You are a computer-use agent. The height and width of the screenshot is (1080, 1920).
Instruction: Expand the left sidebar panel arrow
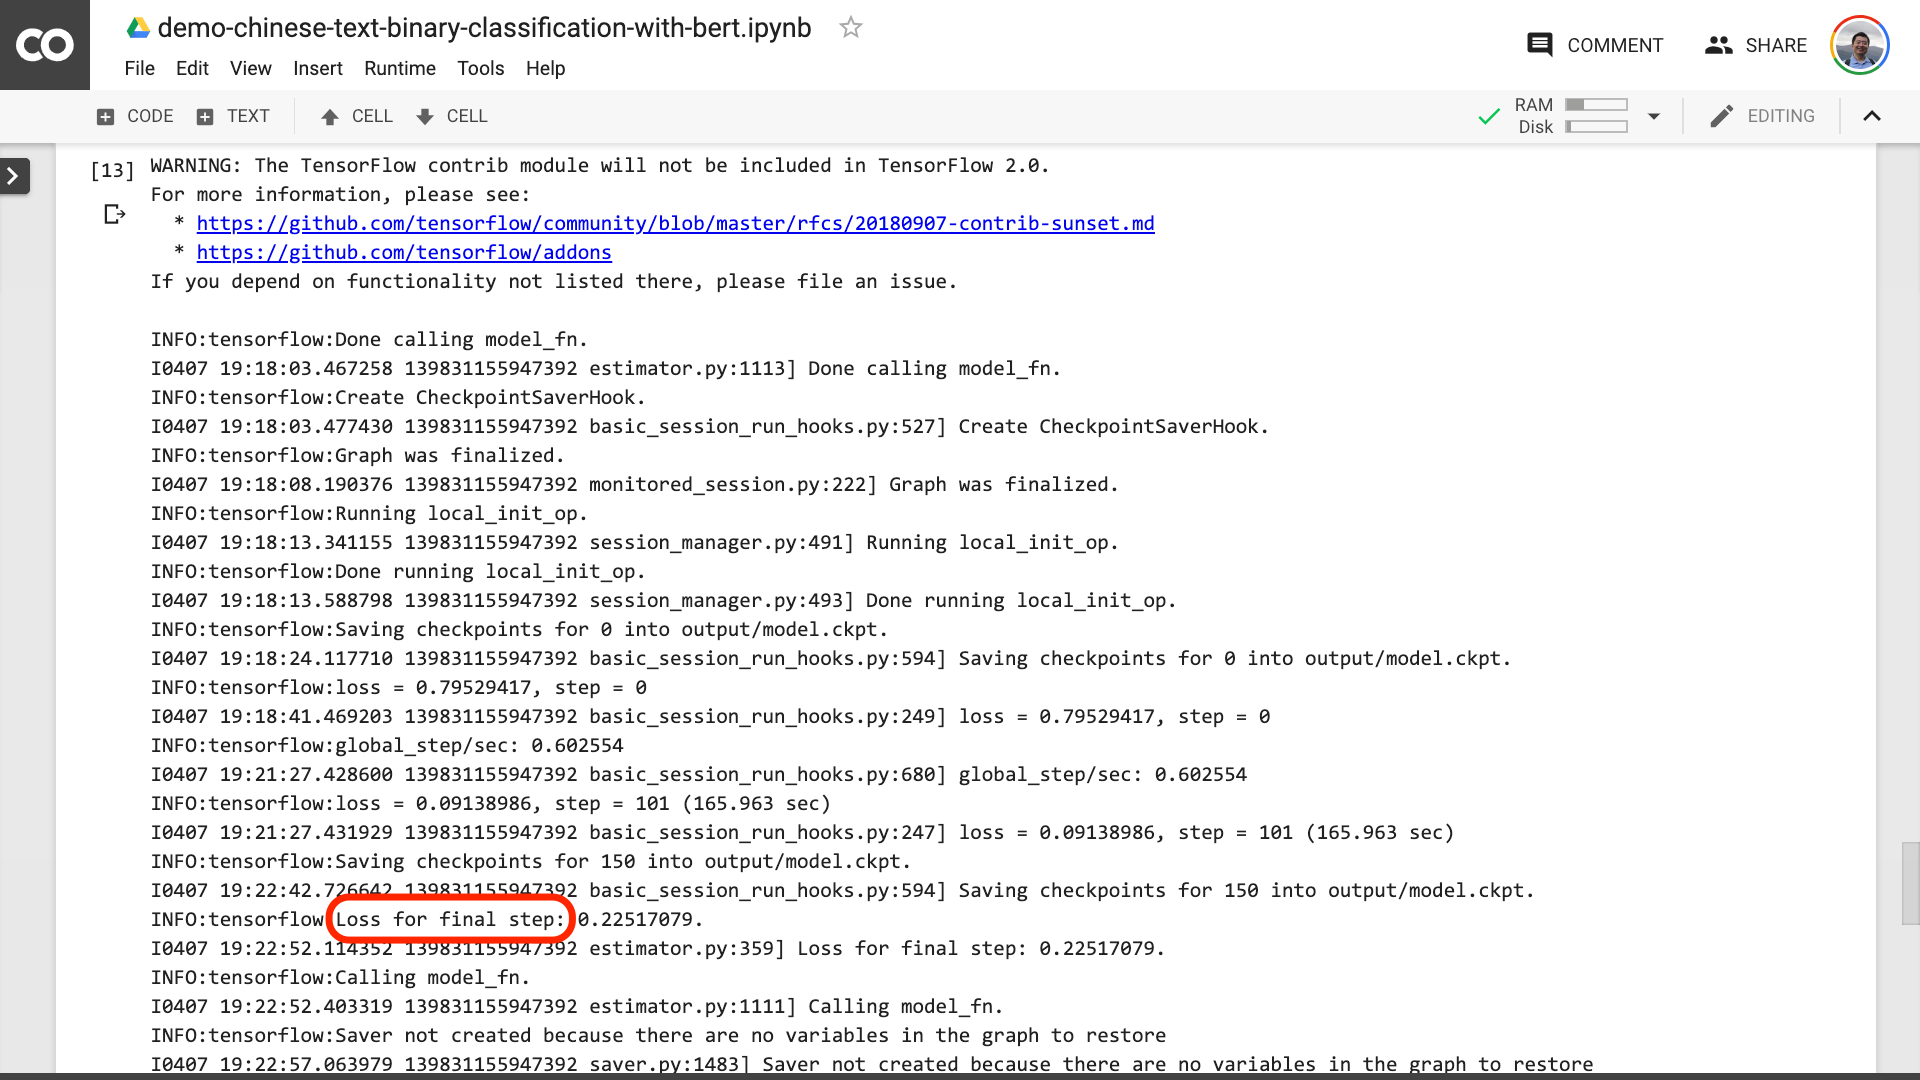click(x=14, y=176)
